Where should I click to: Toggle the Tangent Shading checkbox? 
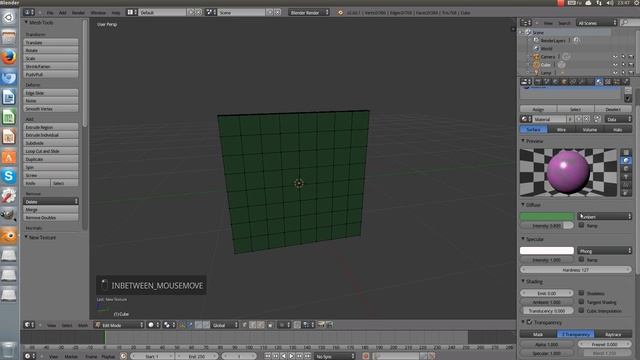(x=581, y=302)
